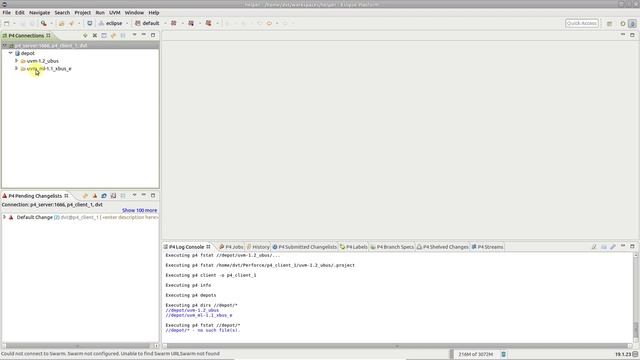640x360 pixels.
Task: Click the Show 100 more link
Action: coord(140,210)
